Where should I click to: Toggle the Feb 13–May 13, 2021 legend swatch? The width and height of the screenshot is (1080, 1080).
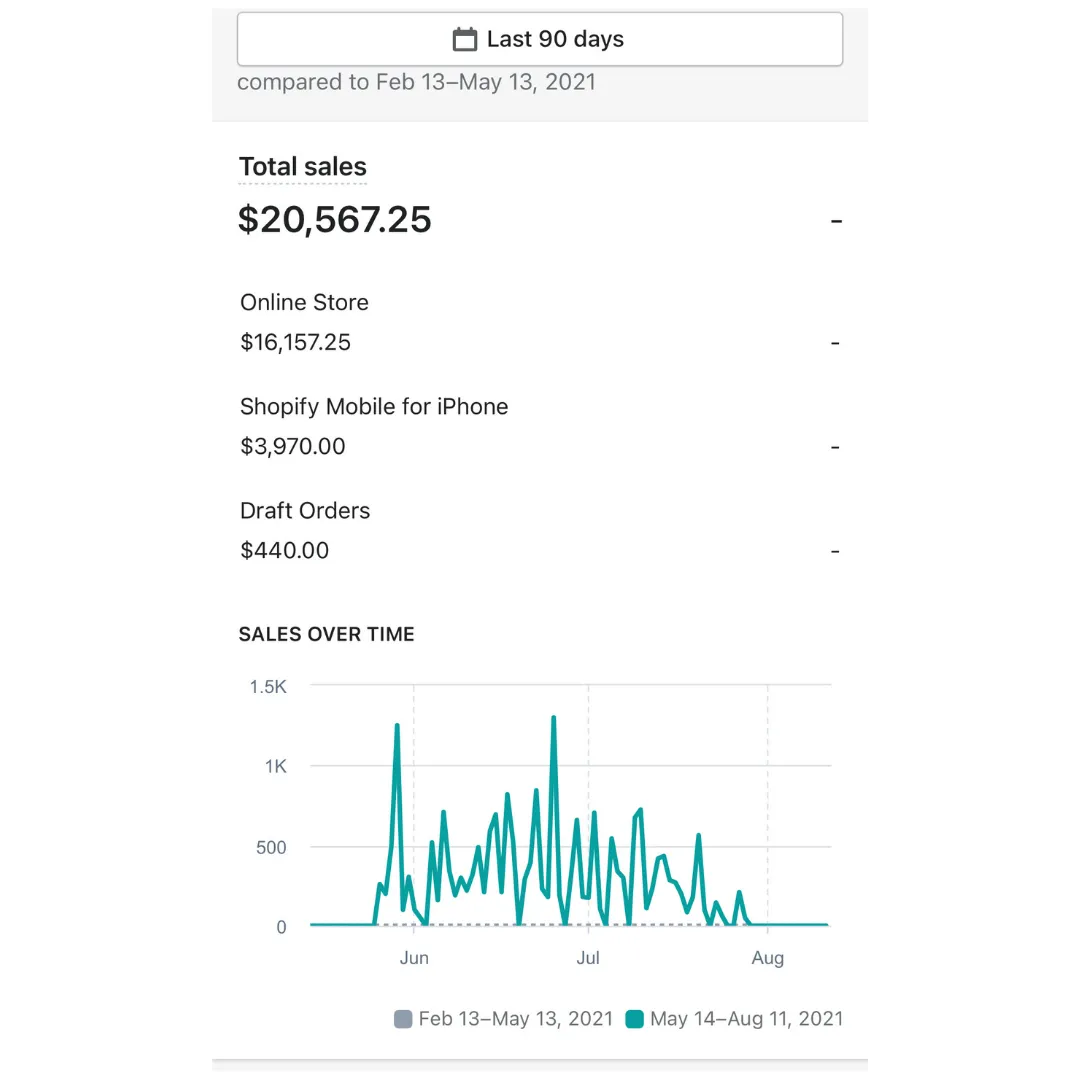(x=404, y=1019)
